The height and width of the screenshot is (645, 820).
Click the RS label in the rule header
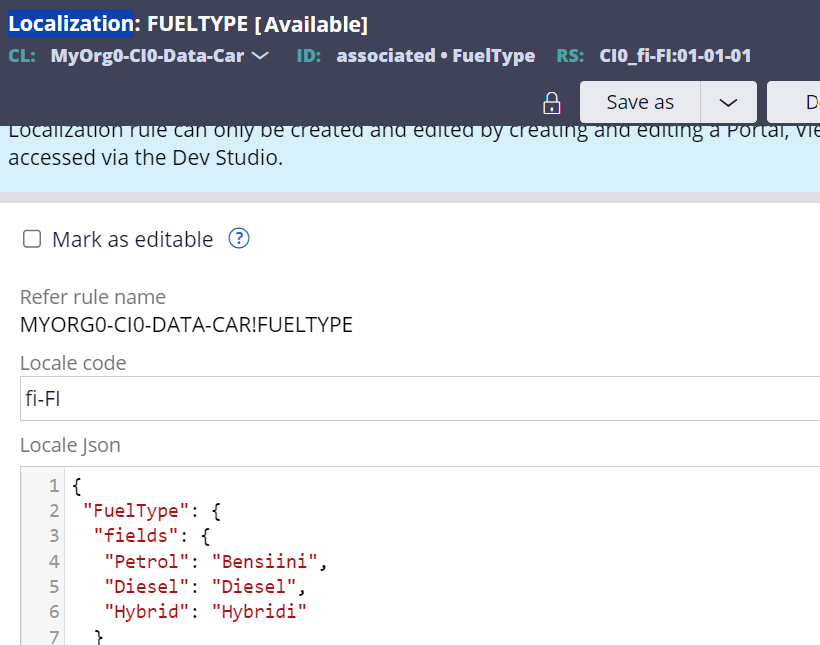tap(569, 56)
